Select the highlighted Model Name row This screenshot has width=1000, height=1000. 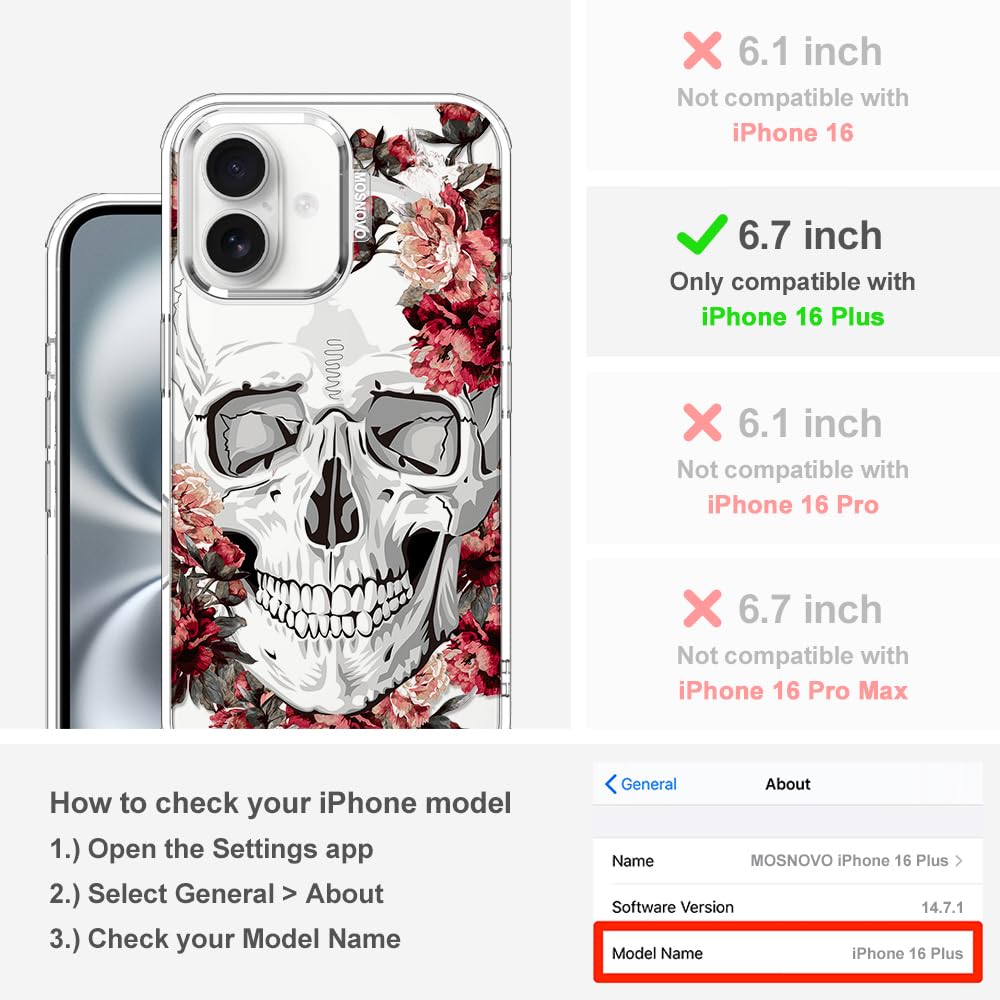pyautogui.click(x=788, y=953)
